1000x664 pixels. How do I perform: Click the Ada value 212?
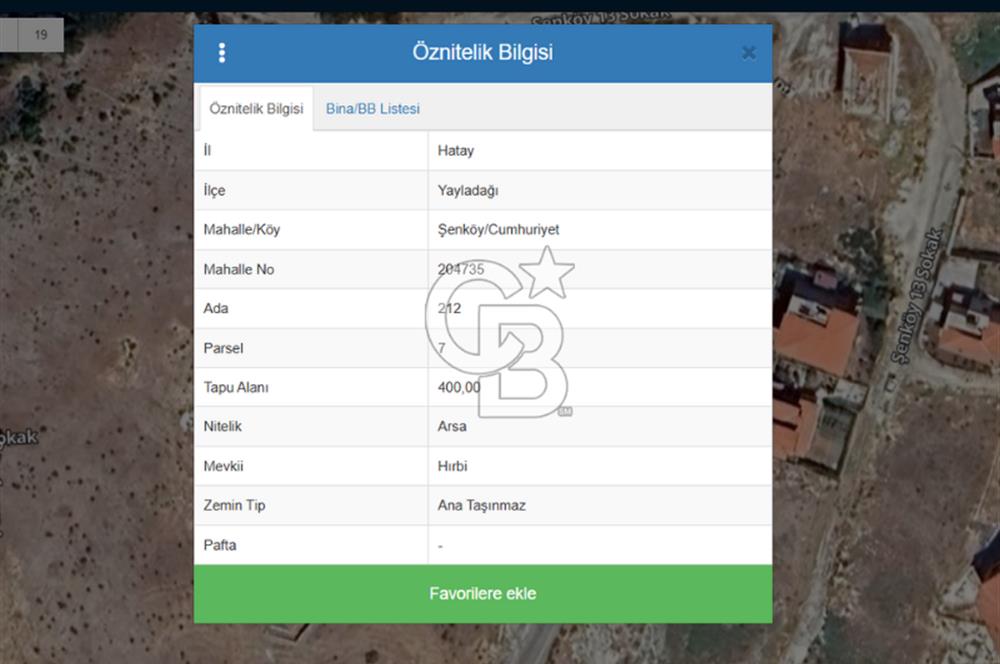[x=449, y=308]
